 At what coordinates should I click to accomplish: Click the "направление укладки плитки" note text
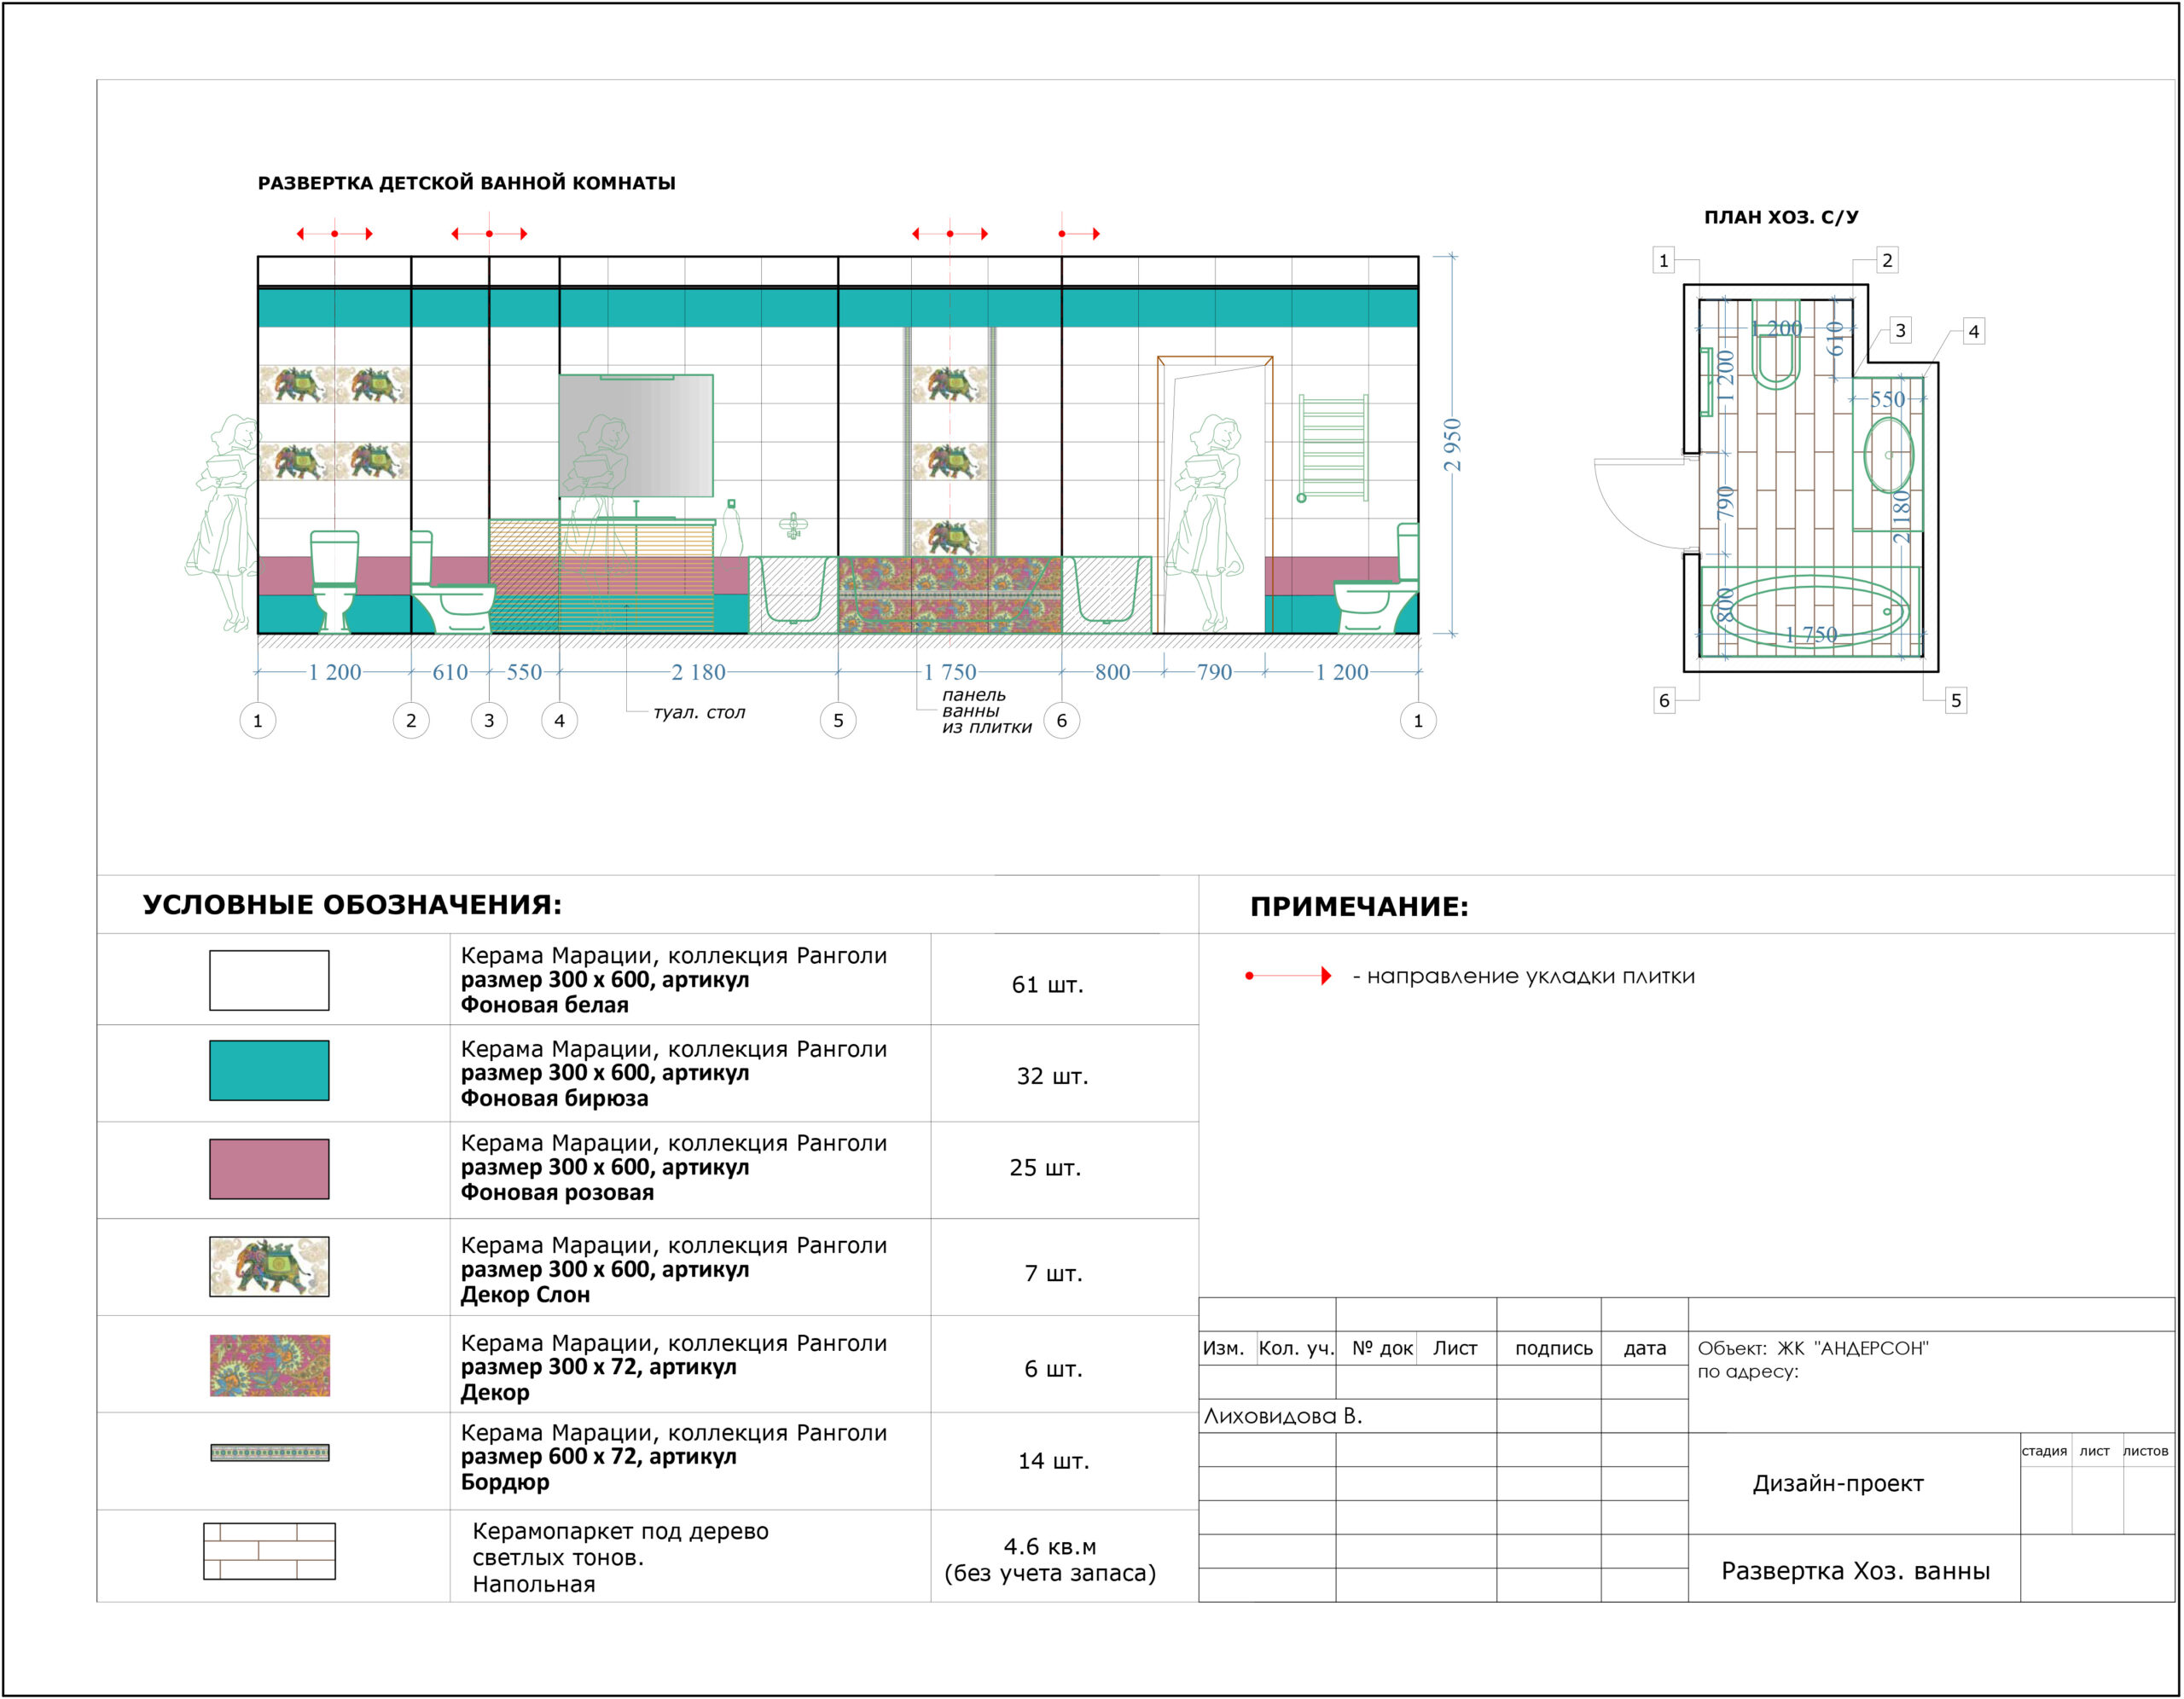1531,976
